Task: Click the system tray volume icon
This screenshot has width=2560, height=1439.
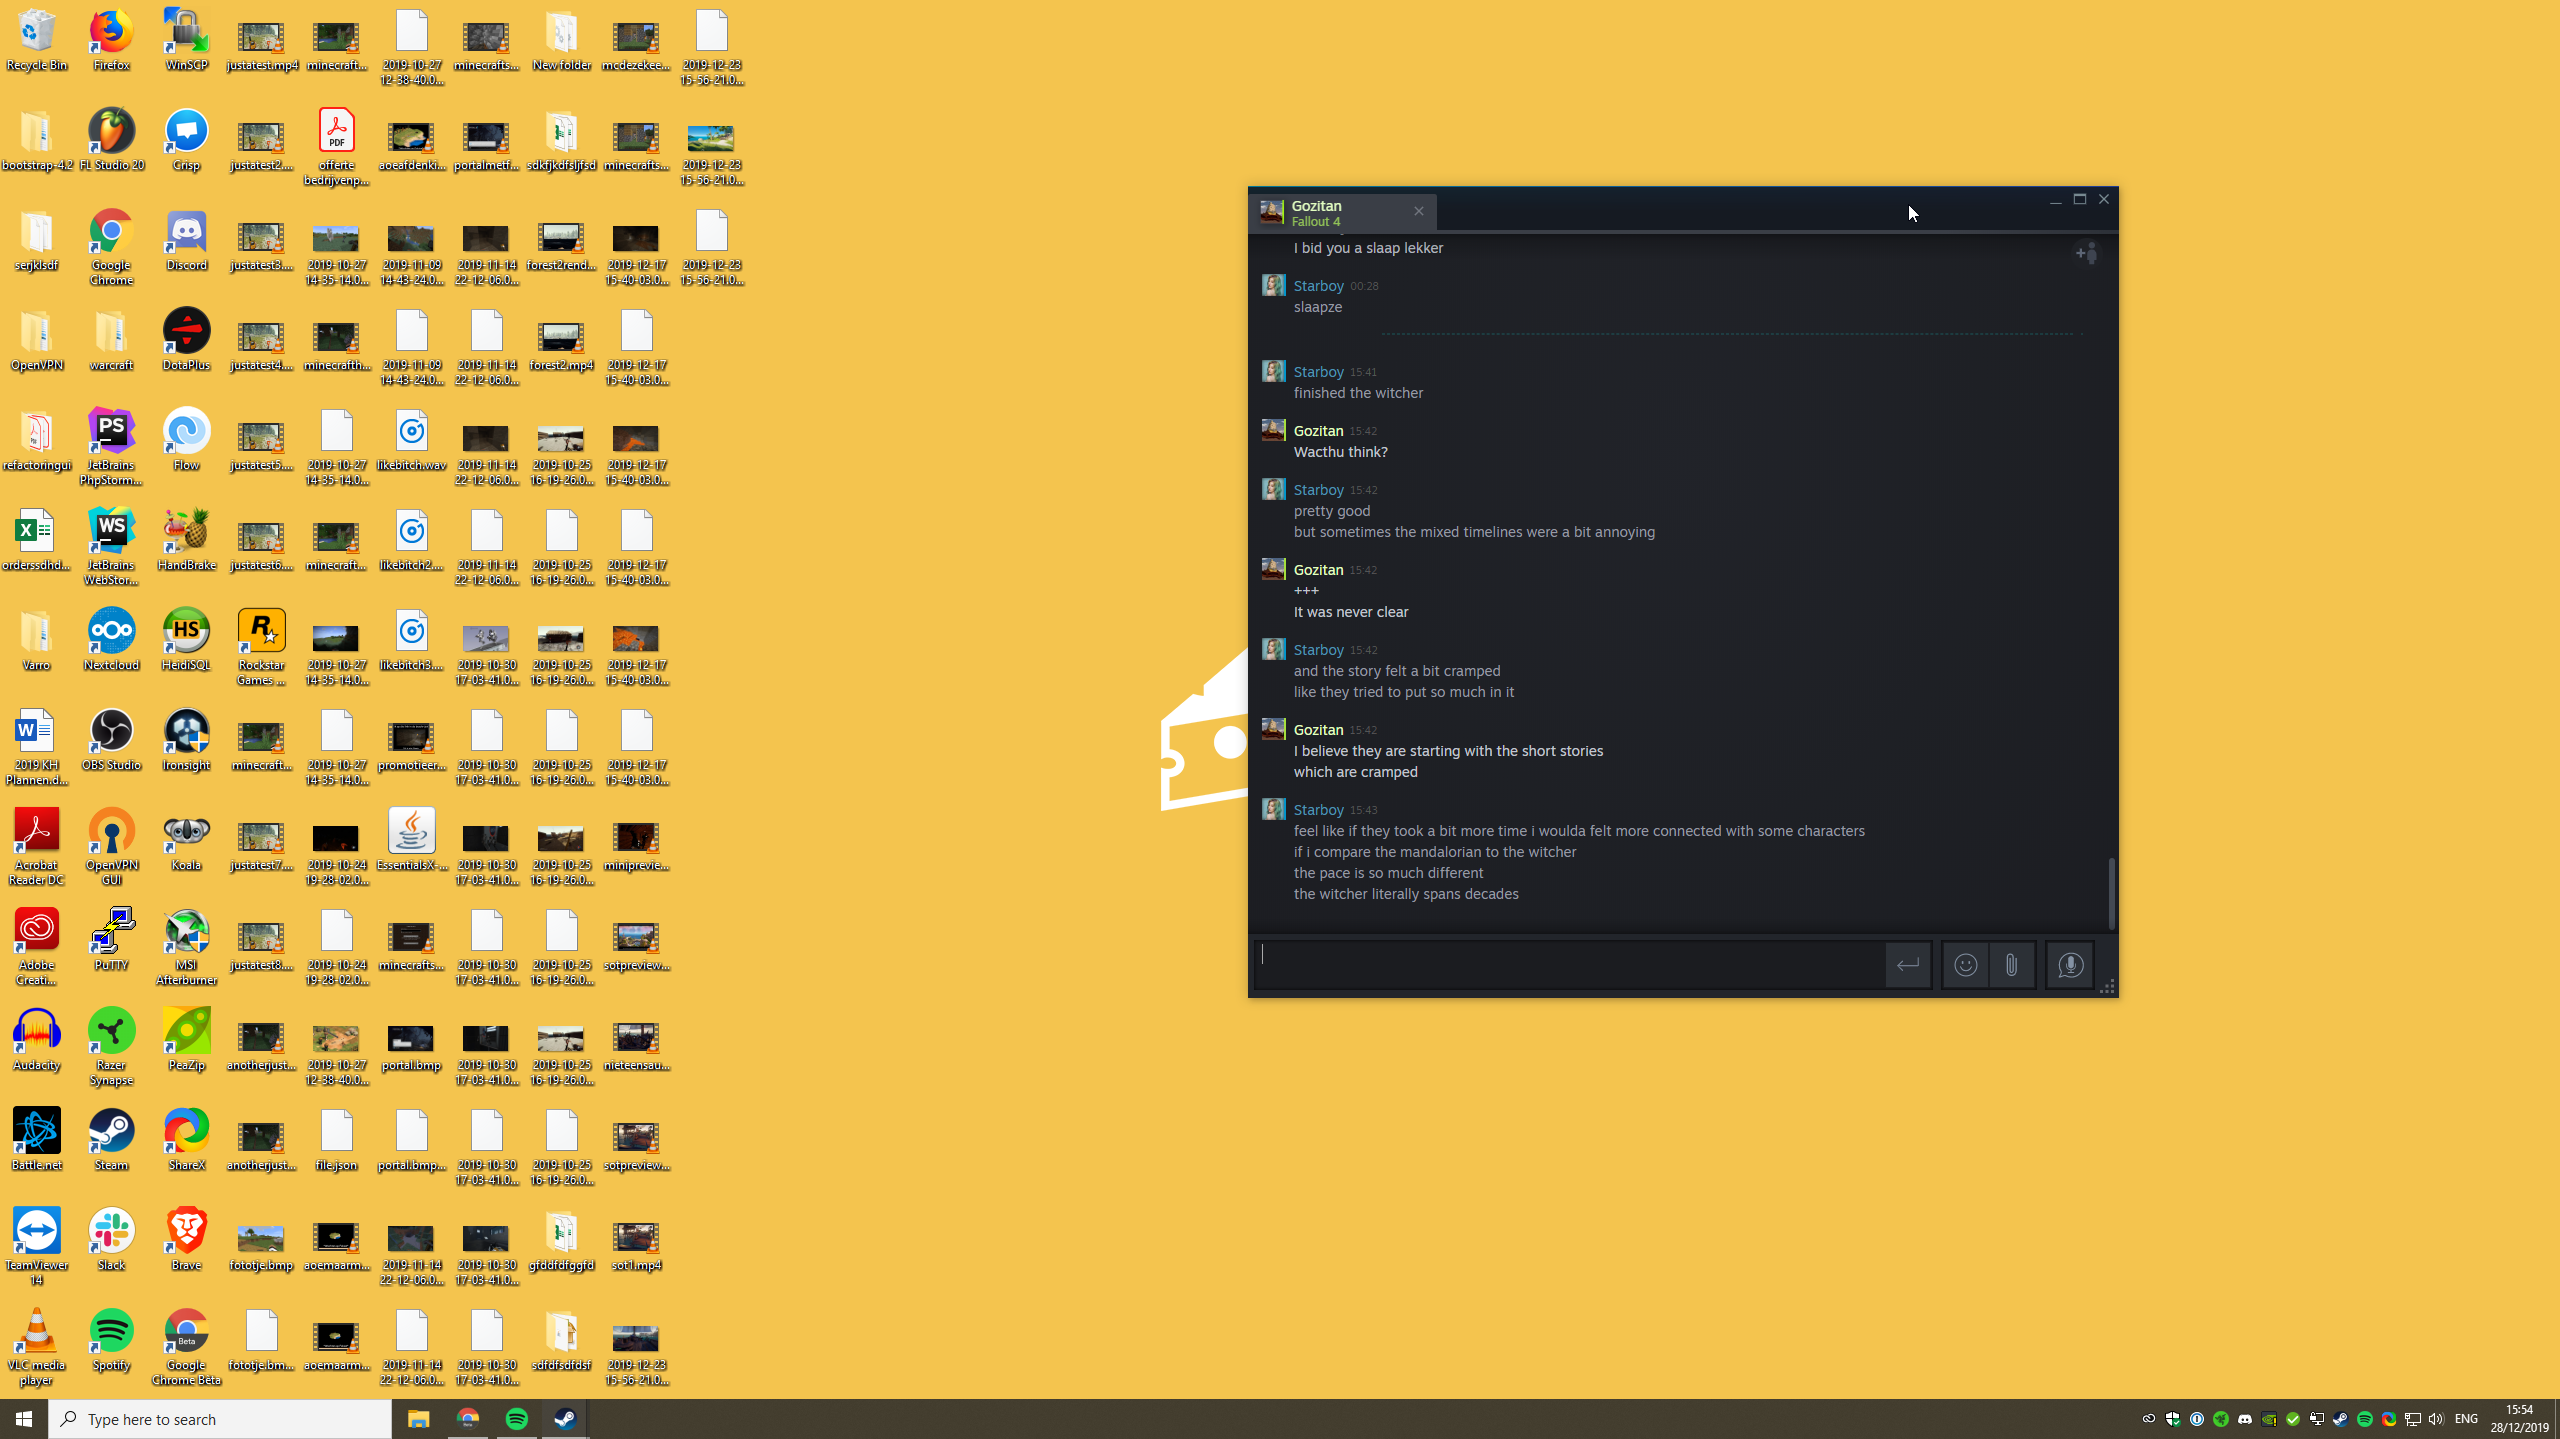Action: point(2436,1419)
